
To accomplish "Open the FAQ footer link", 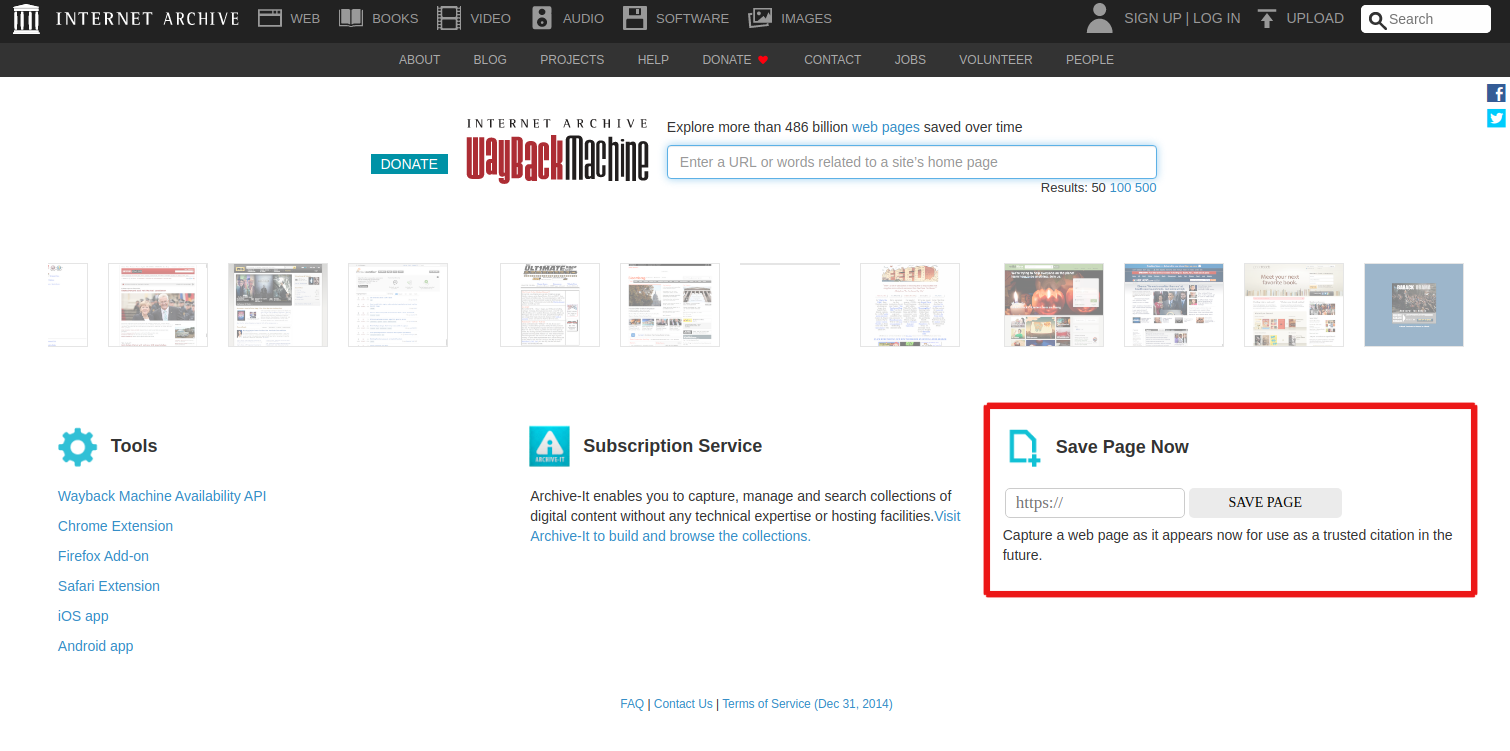I will (632, 704).
